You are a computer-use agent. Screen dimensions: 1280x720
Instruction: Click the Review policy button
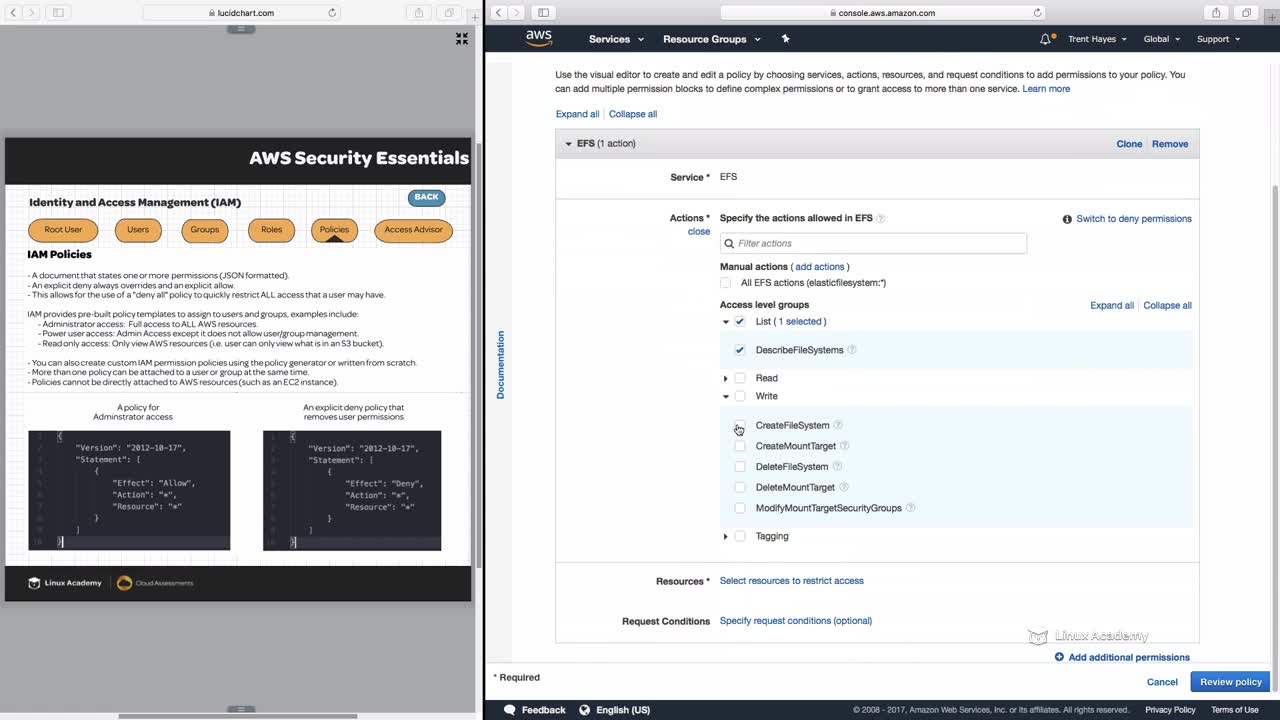click(1230, 682)
